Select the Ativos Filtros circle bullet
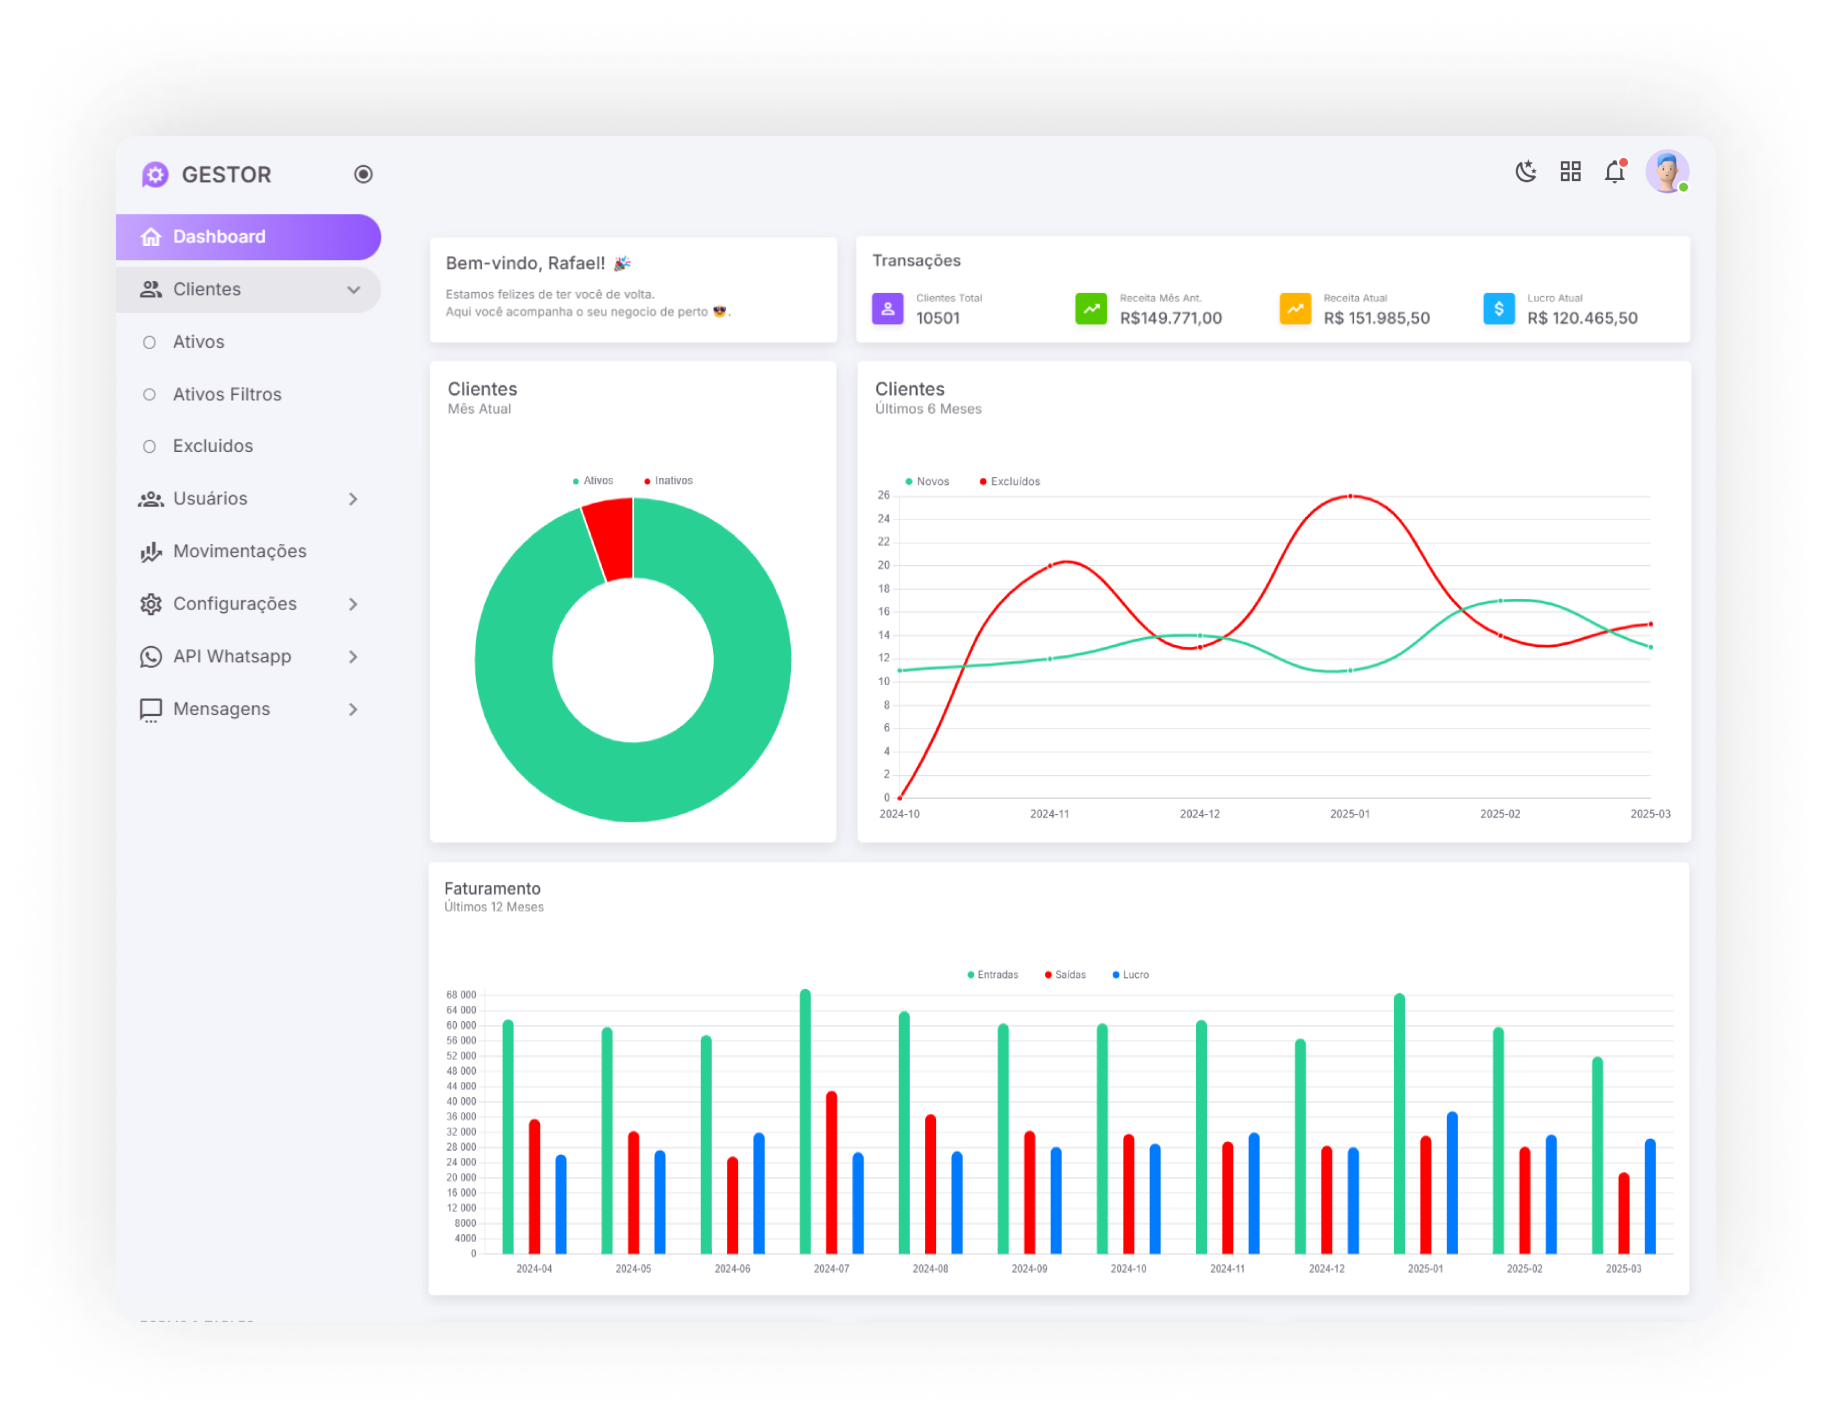 point(149,395)
